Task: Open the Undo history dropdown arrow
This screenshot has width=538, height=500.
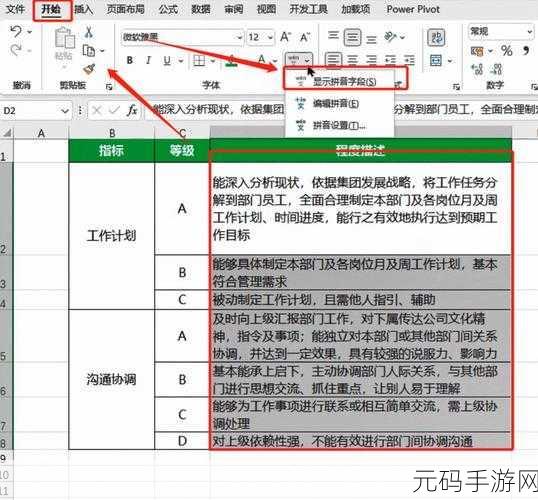Action: 30,32
